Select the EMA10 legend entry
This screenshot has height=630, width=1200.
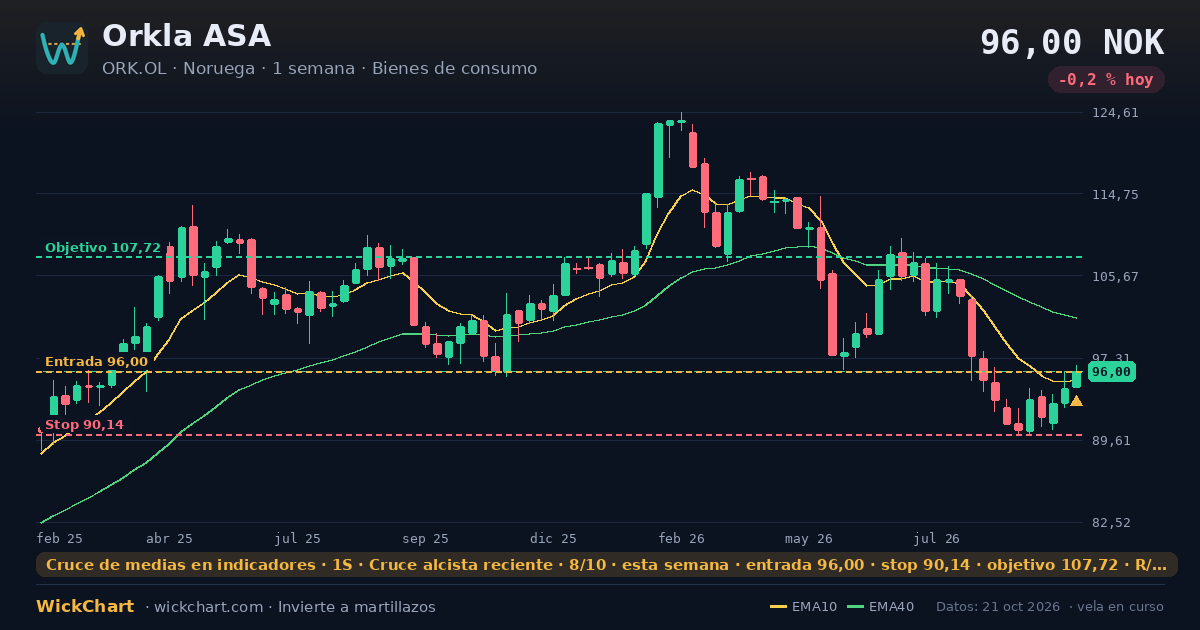(x=803, y=607)
